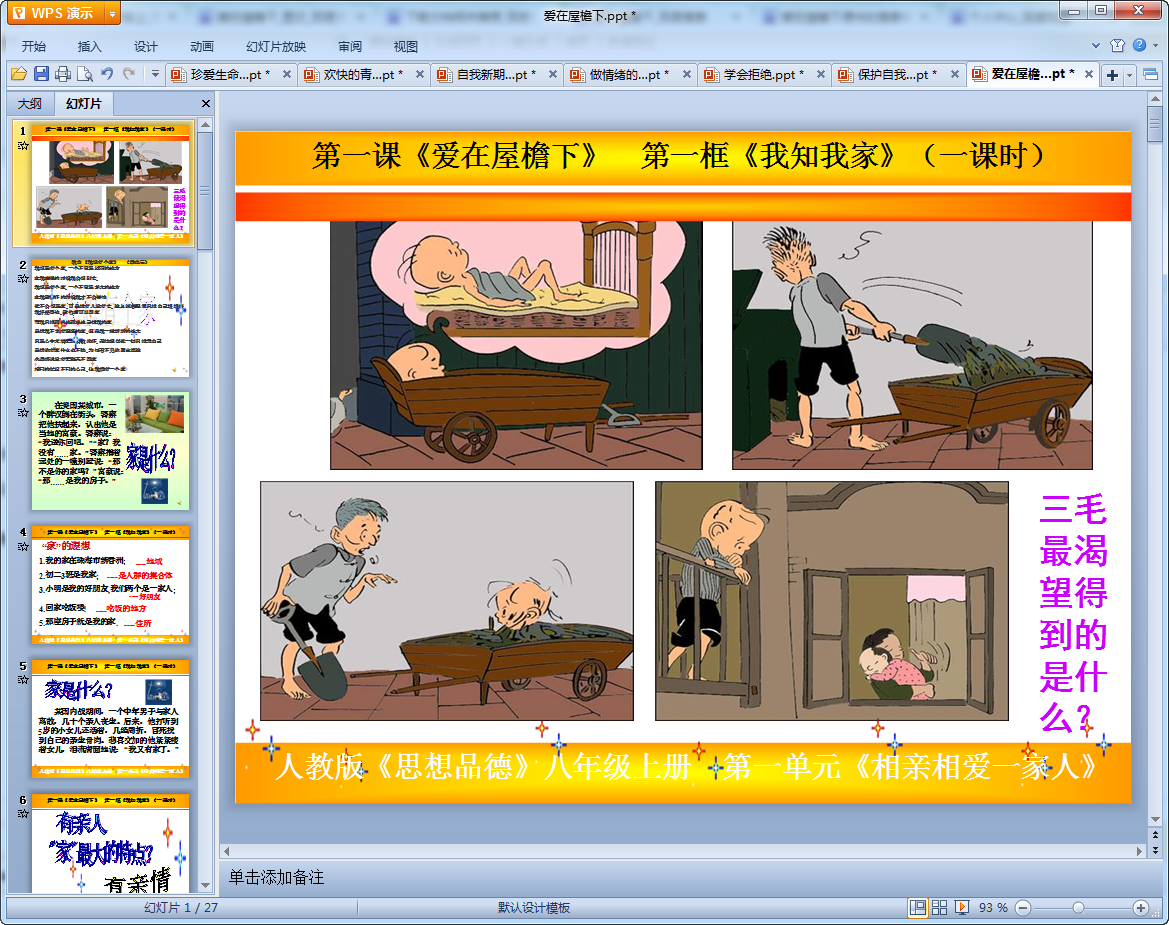
Task: Close the slide thumbnail pane
Action: click(x=206, y=104)
